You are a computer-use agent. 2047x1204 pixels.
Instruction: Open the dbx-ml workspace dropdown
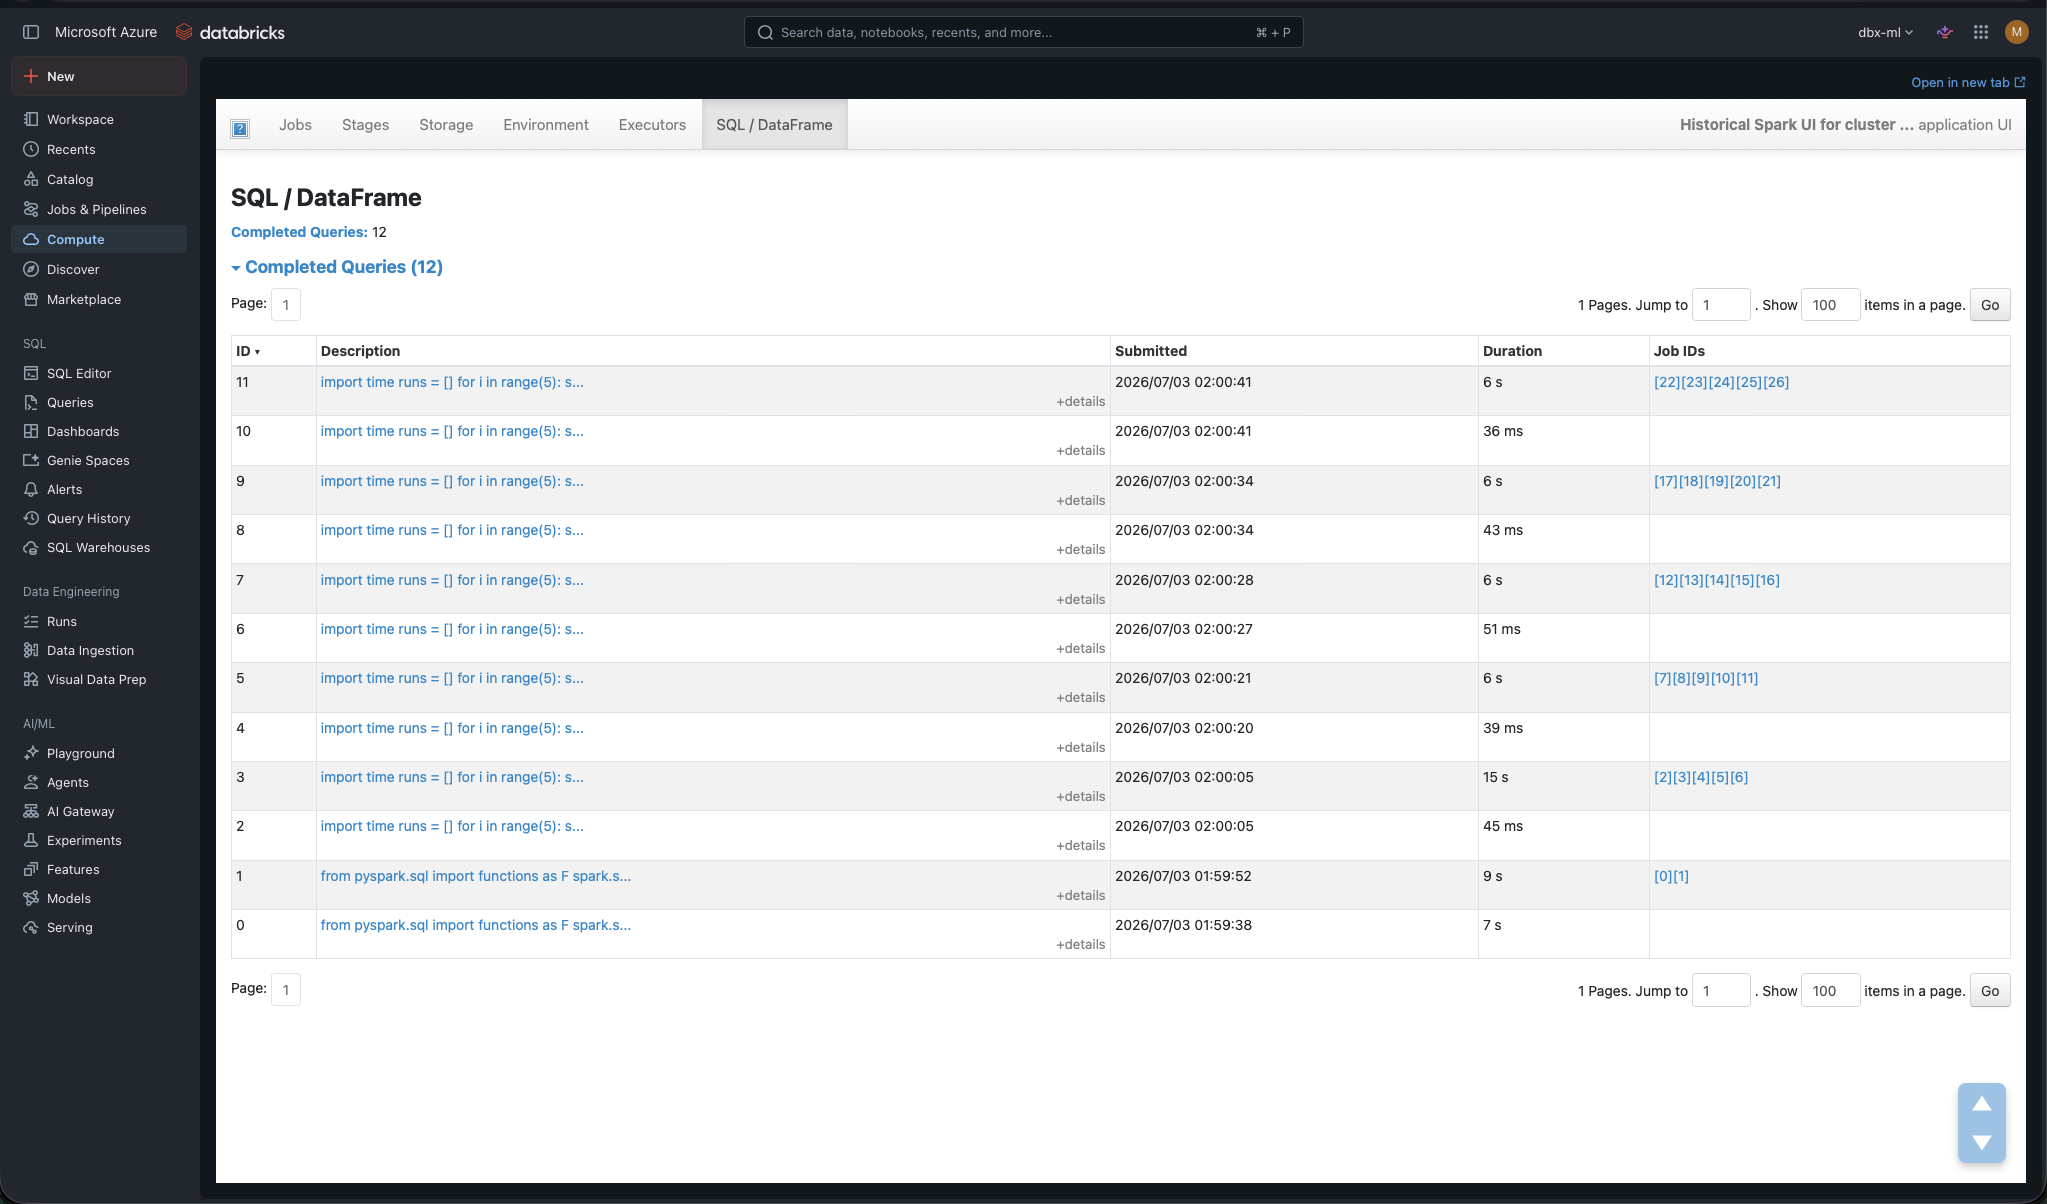tap(1885, 32)
